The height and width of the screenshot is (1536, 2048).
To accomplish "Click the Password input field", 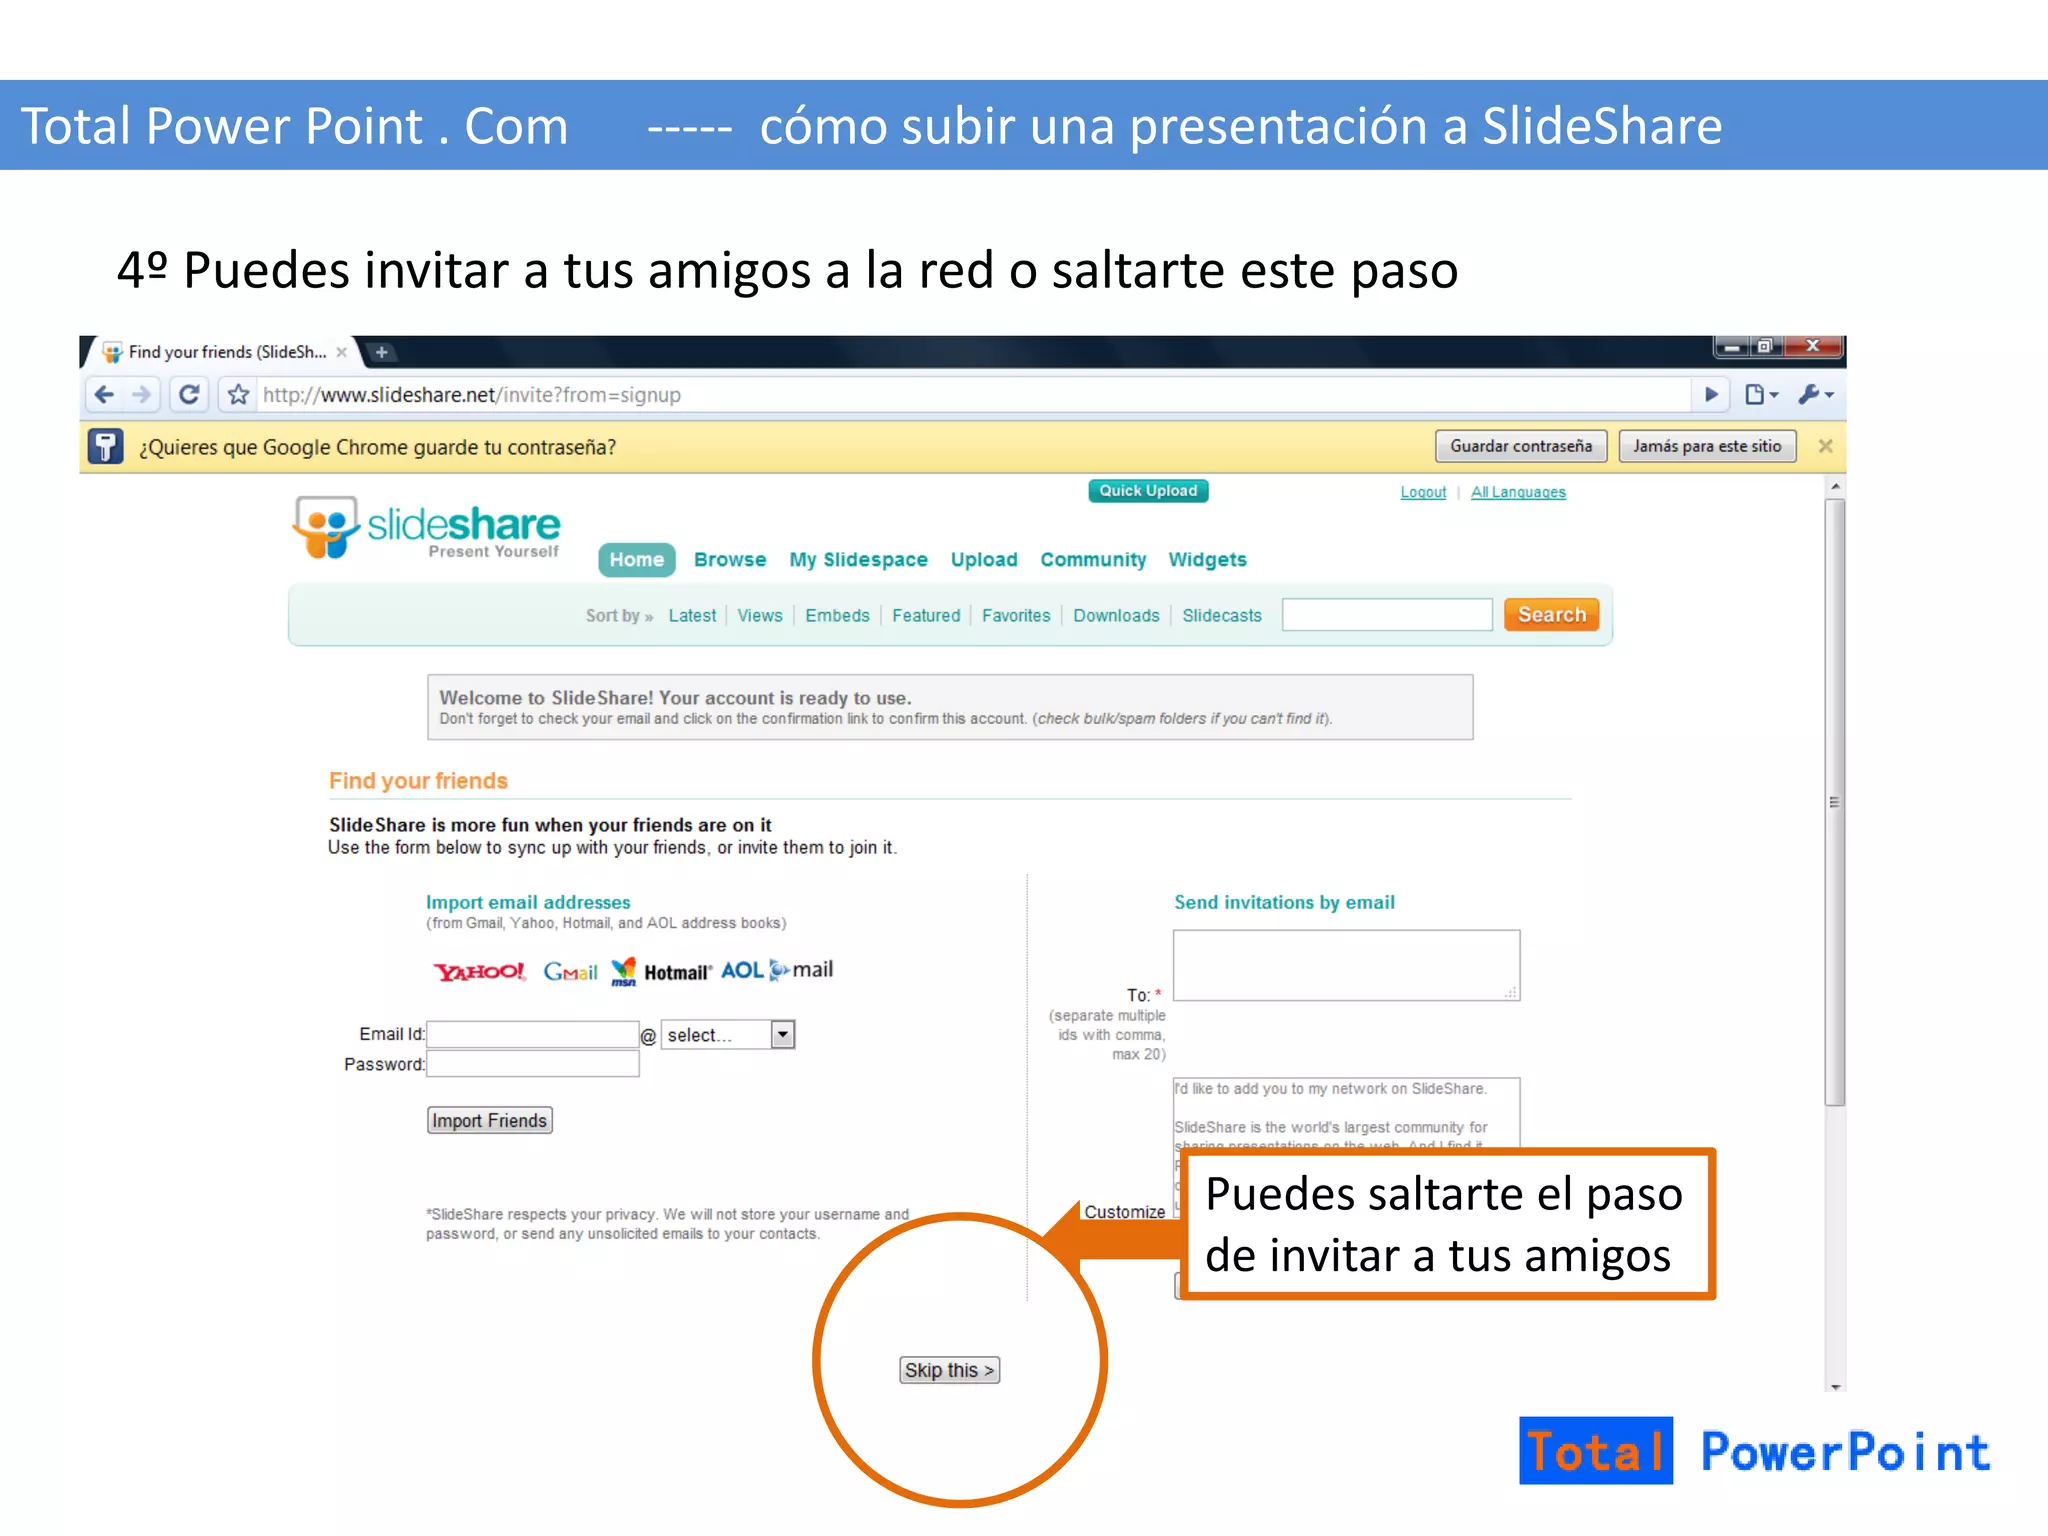I will 533,1064.
